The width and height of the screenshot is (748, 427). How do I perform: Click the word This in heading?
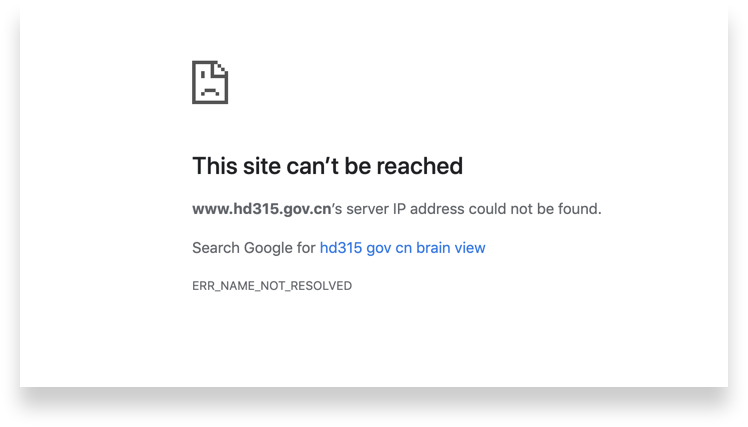215,166
